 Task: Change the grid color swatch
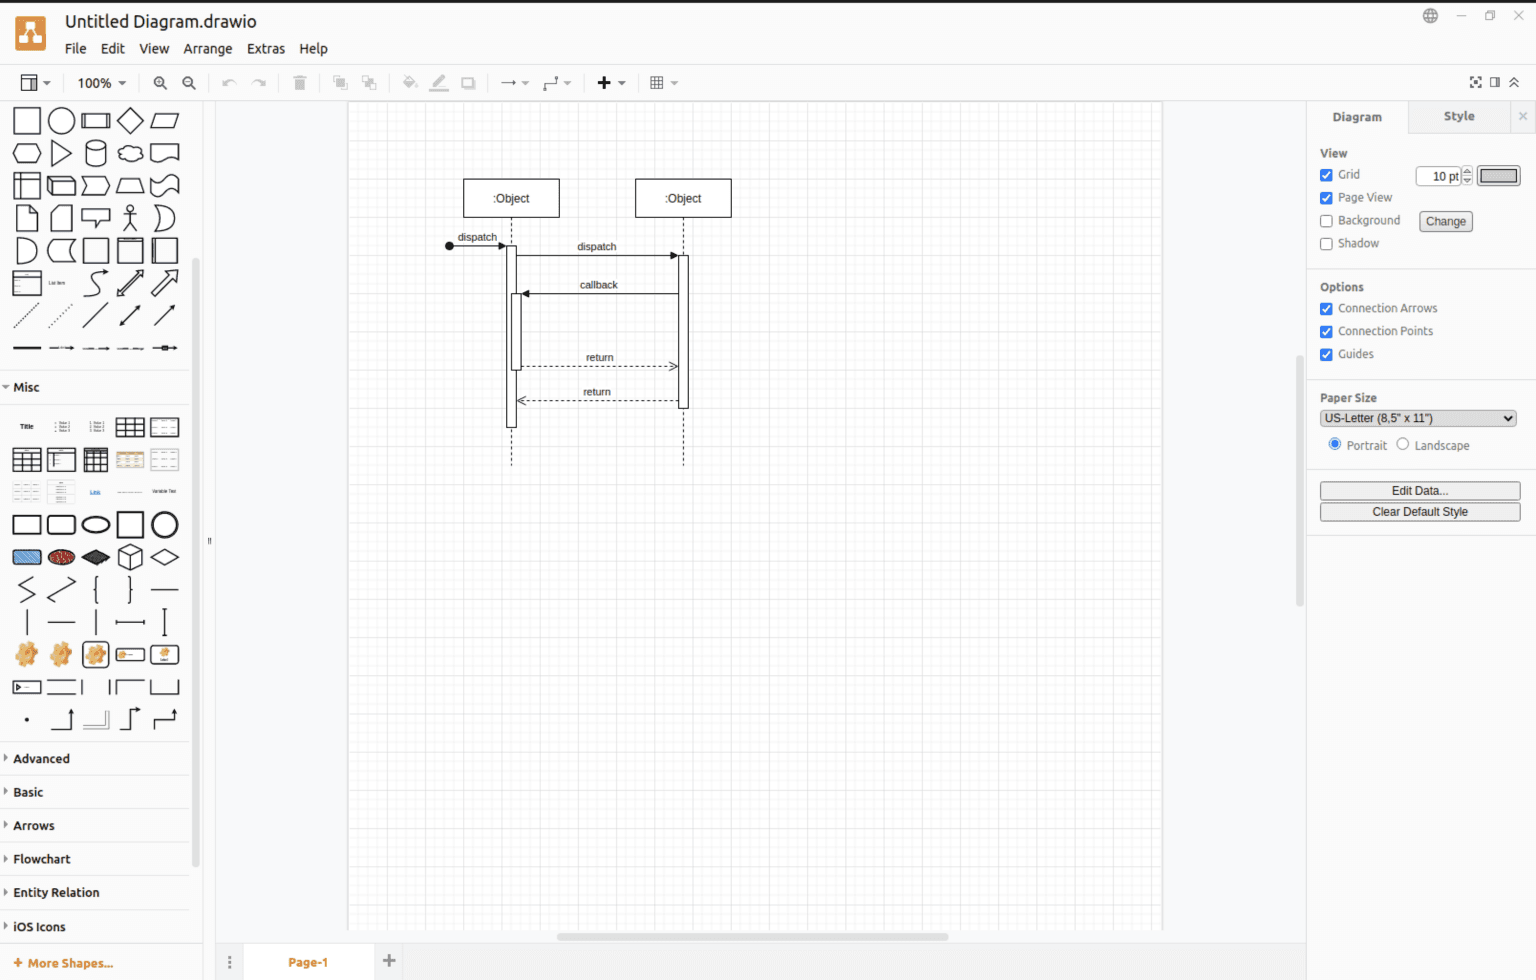[x=1498, y=175]
